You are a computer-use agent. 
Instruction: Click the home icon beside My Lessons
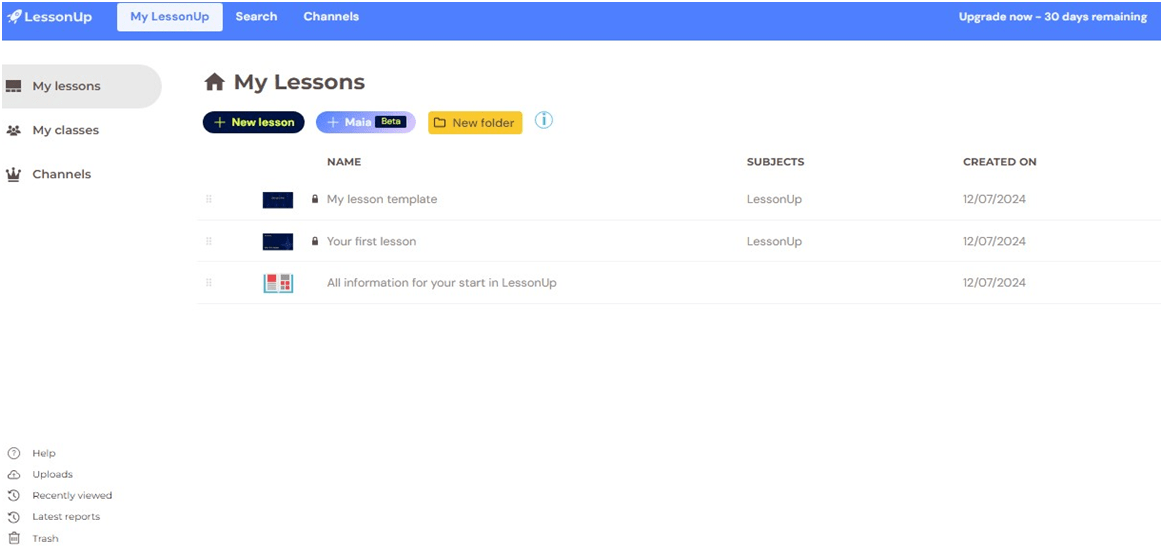[214, 82]
